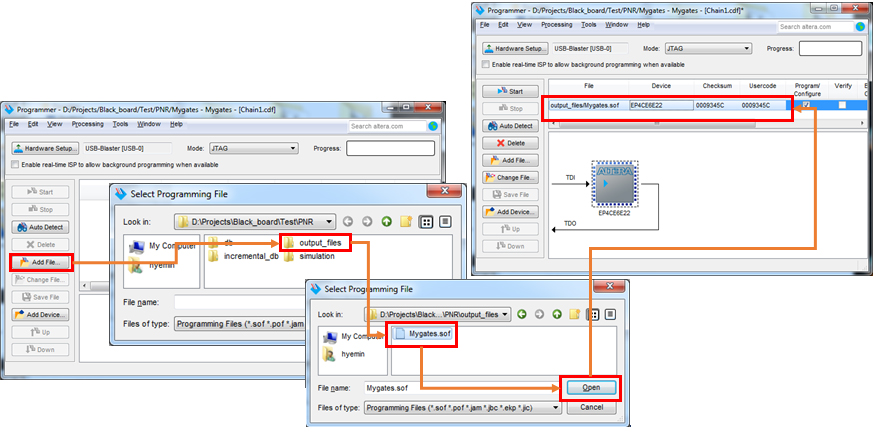Click the gray back arrow in the PNR dialog

(x=348, y=222)
